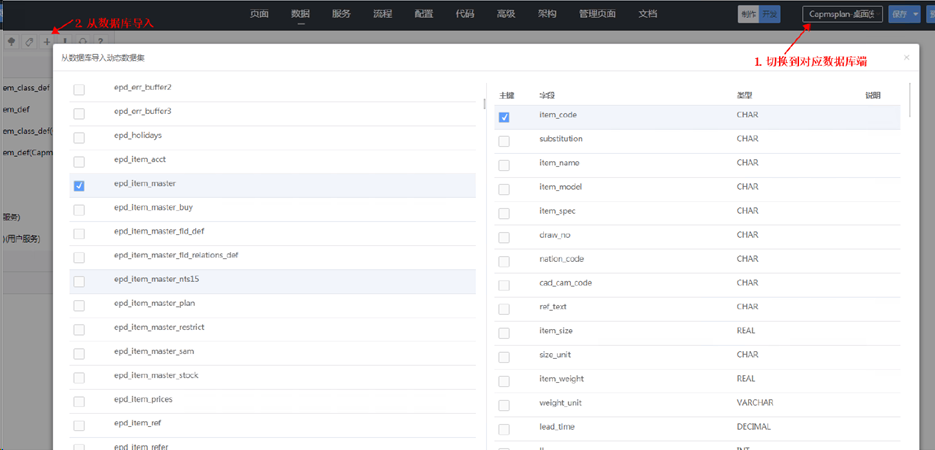Viewport: 935px width, 450px height.
Task: Uncheck the item_code primary key checkbox
Action: 504,117
